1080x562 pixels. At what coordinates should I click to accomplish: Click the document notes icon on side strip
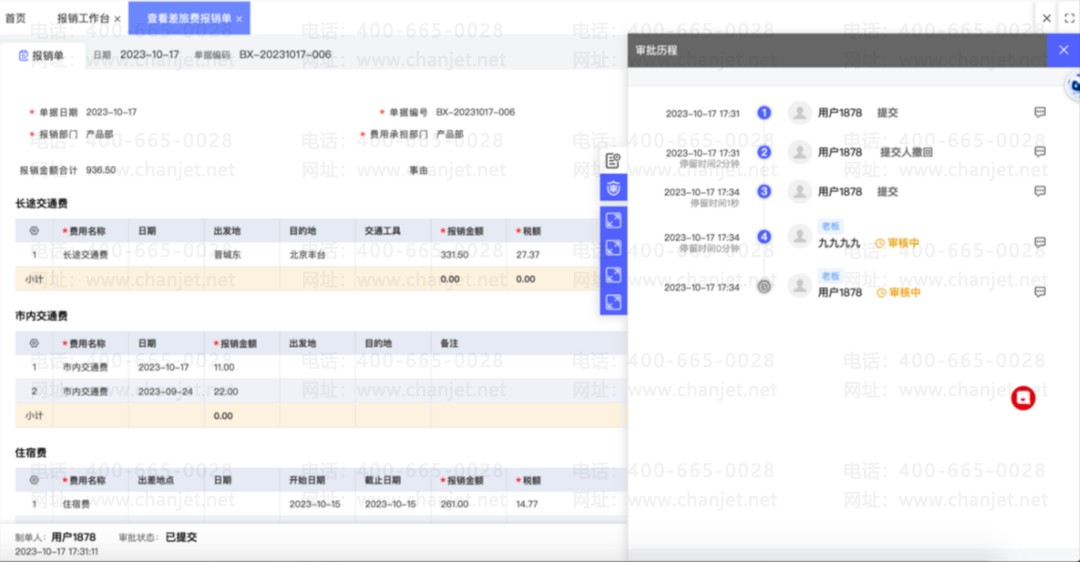pos(613,161)
